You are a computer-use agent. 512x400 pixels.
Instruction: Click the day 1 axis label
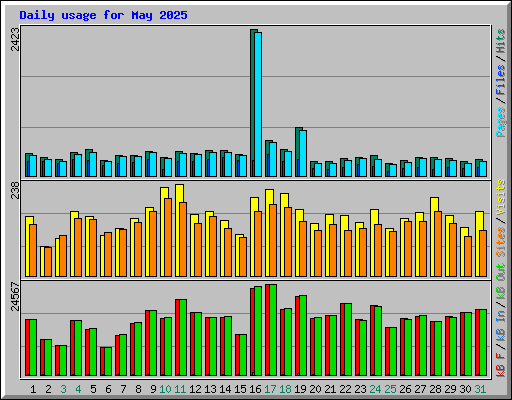(33, 389)
